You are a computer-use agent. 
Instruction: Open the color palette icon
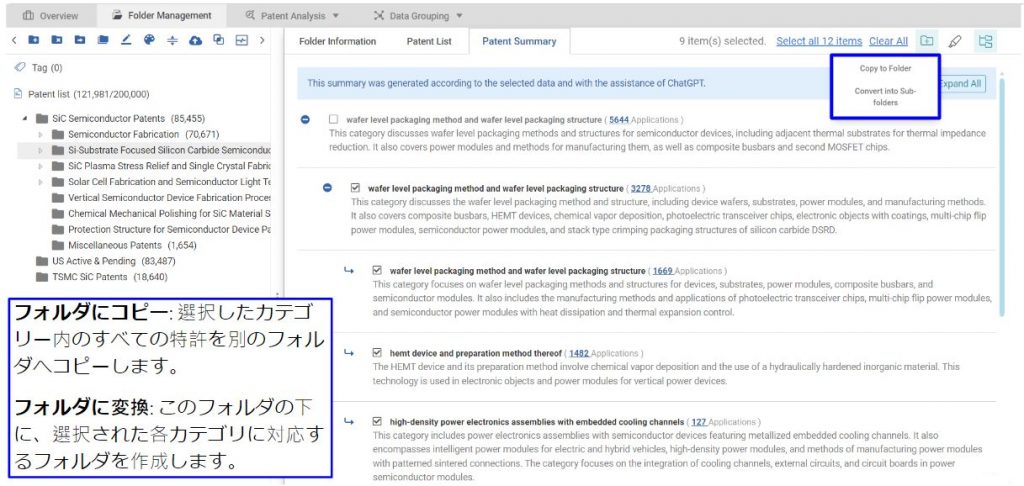(149, 40)
